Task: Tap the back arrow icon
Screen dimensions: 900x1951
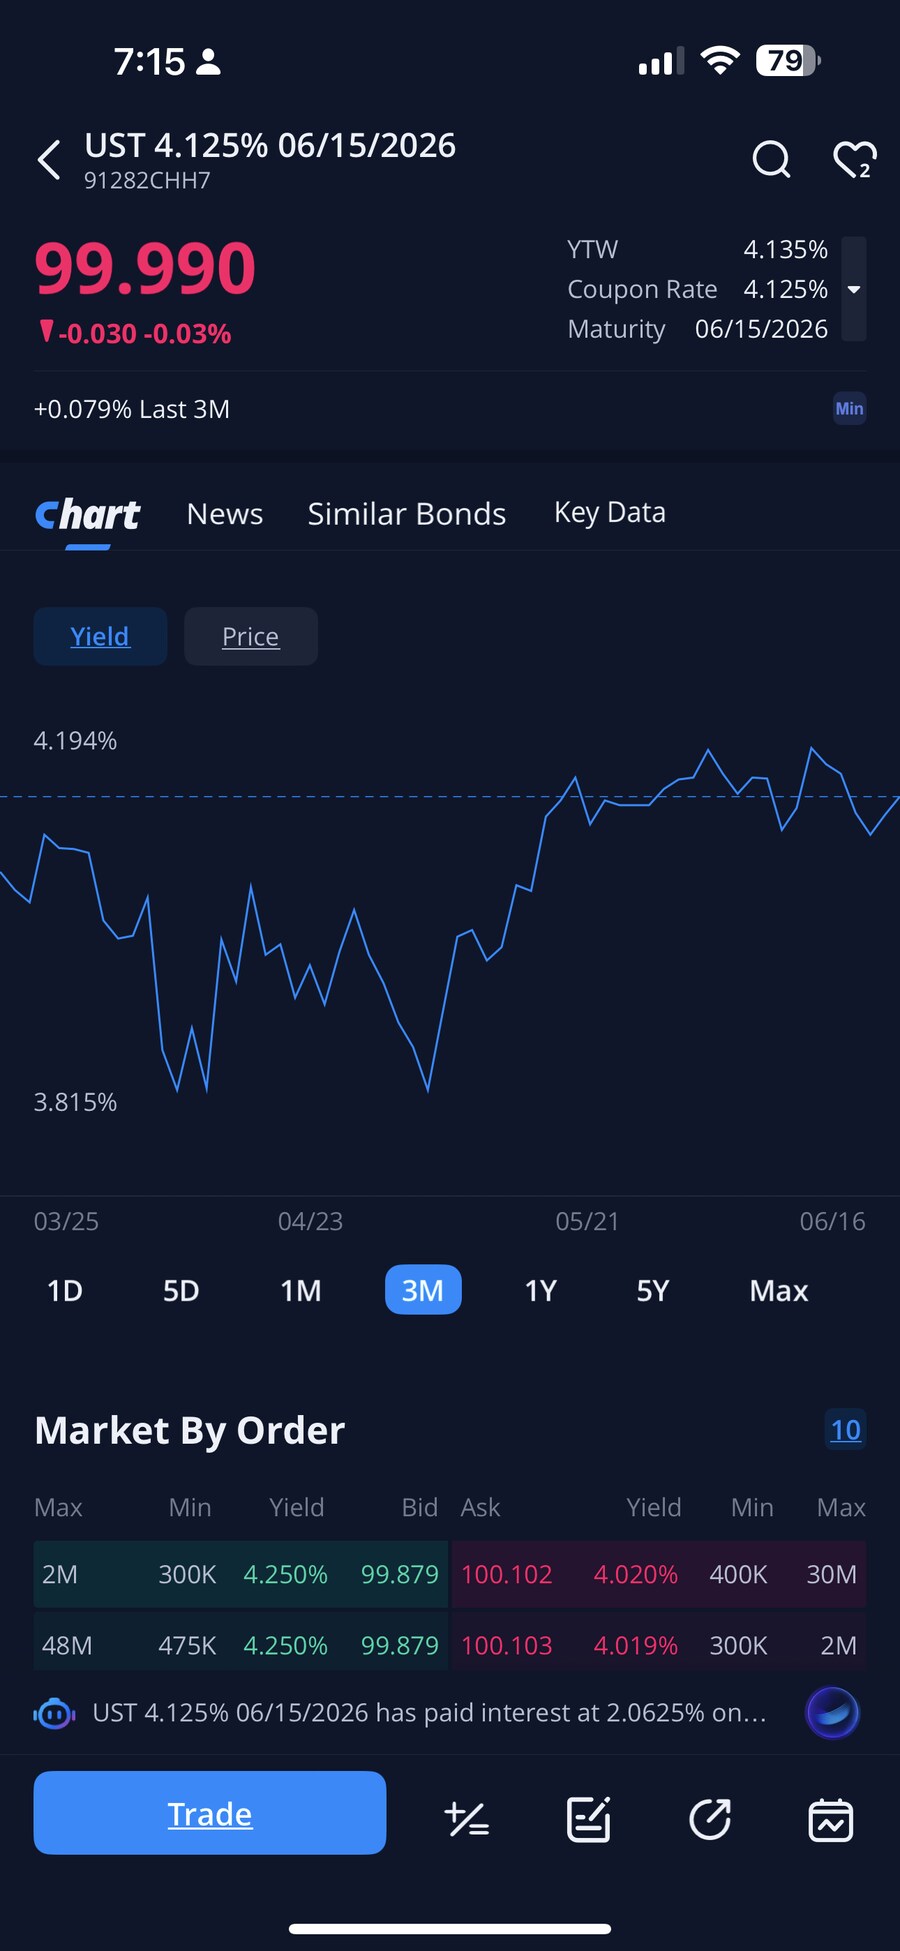Action: [49, 160]
